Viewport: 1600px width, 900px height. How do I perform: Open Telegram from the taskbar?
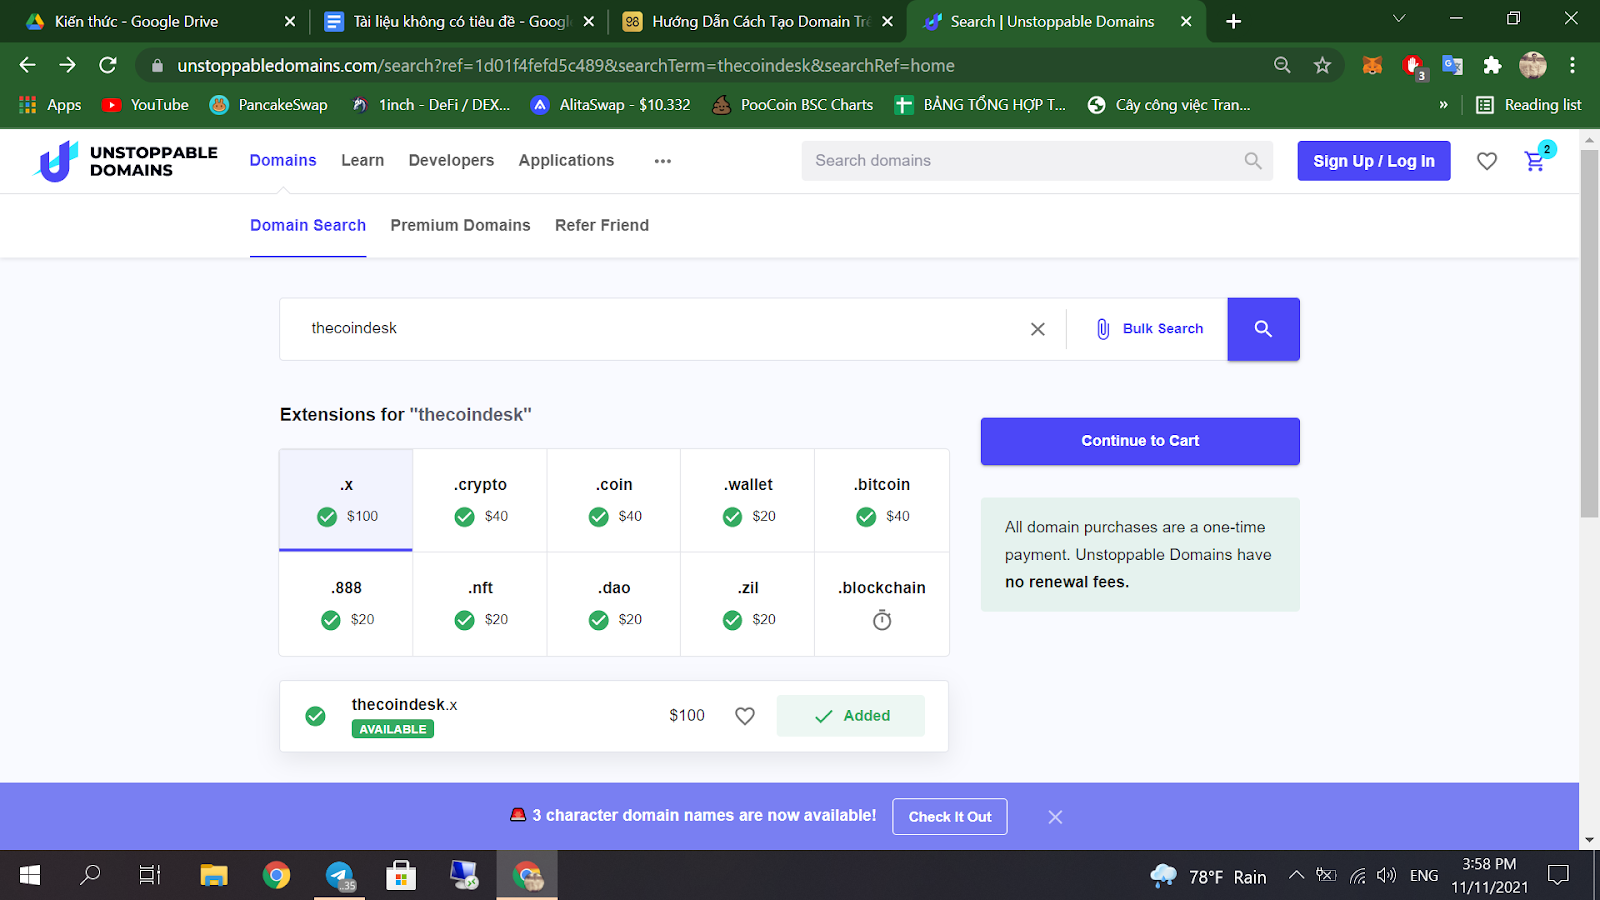point(340,875)
